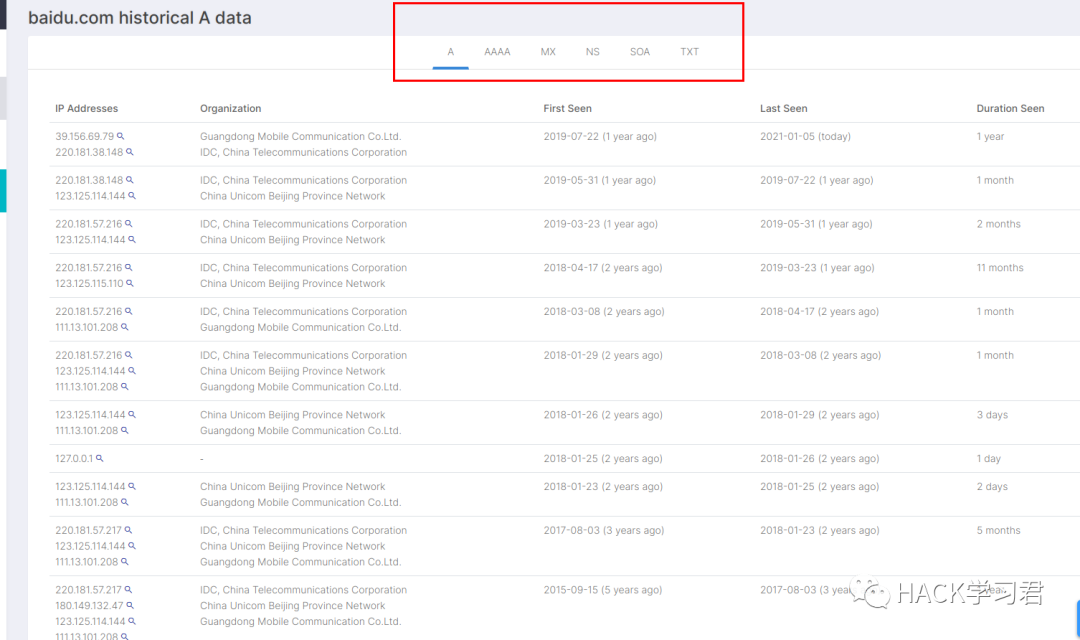Click duration value '1 day'

click(x=989, y=458)
